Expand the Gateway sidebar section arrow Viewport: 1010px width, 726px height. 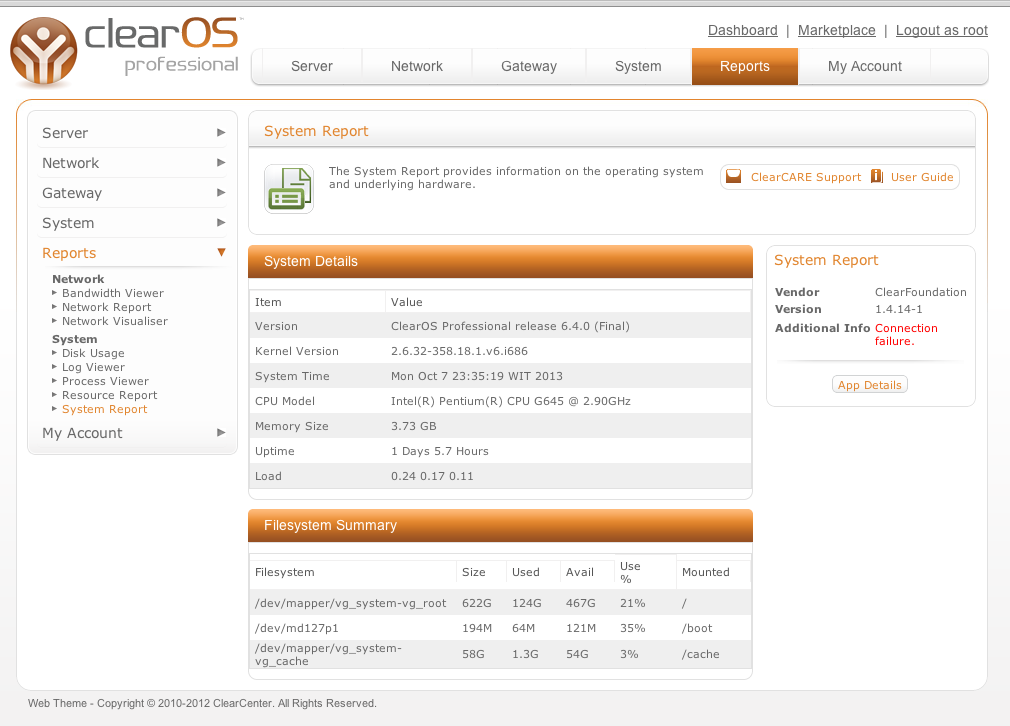[x=221, y=193]
